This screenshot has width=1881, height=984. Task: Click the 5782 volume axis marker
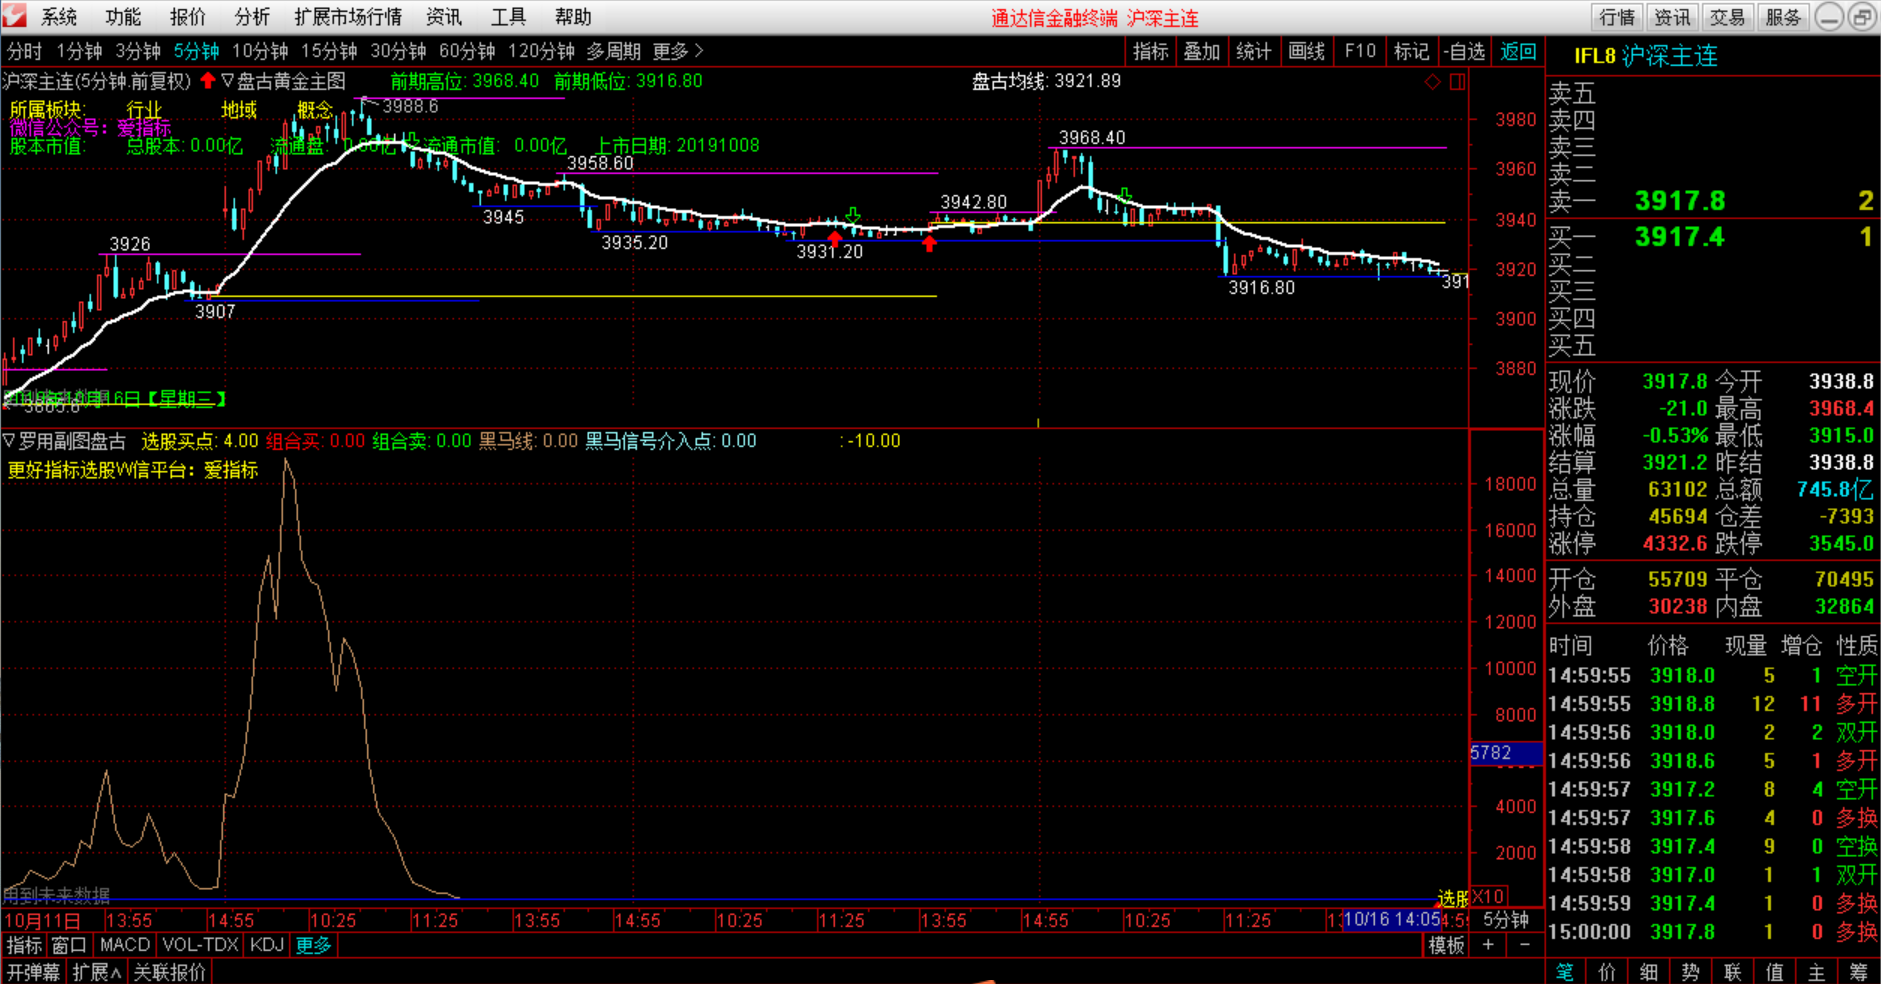(1491, 753)
